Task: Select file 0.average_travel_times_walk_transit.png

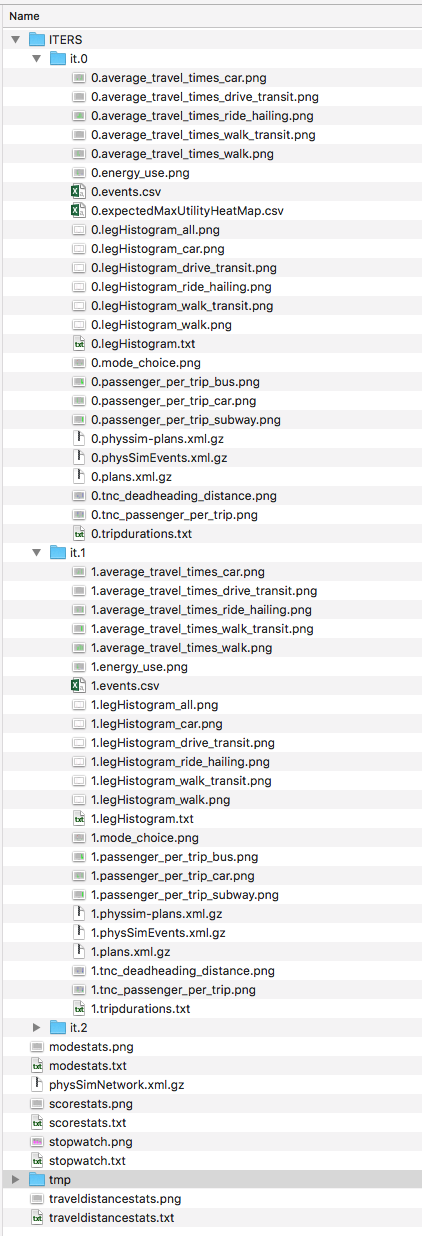Action: [x=203, y=135]
